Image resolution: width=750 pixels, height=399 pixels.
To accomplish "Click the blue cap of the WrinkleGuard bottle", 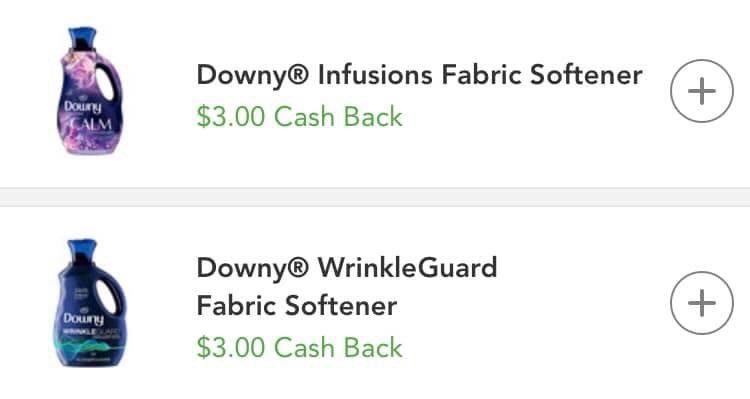I will [82, 250].
